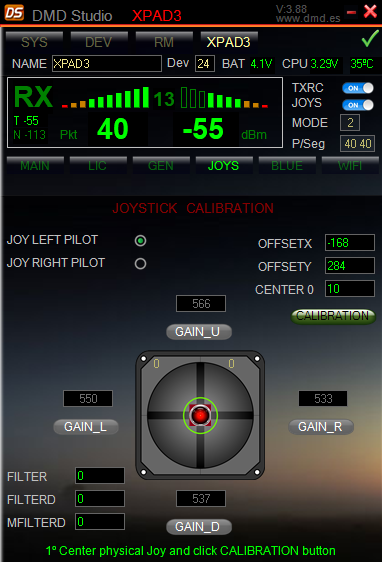Click the red joystick center knob
Screen dimensions: 382x562
[x=200, y=415]
